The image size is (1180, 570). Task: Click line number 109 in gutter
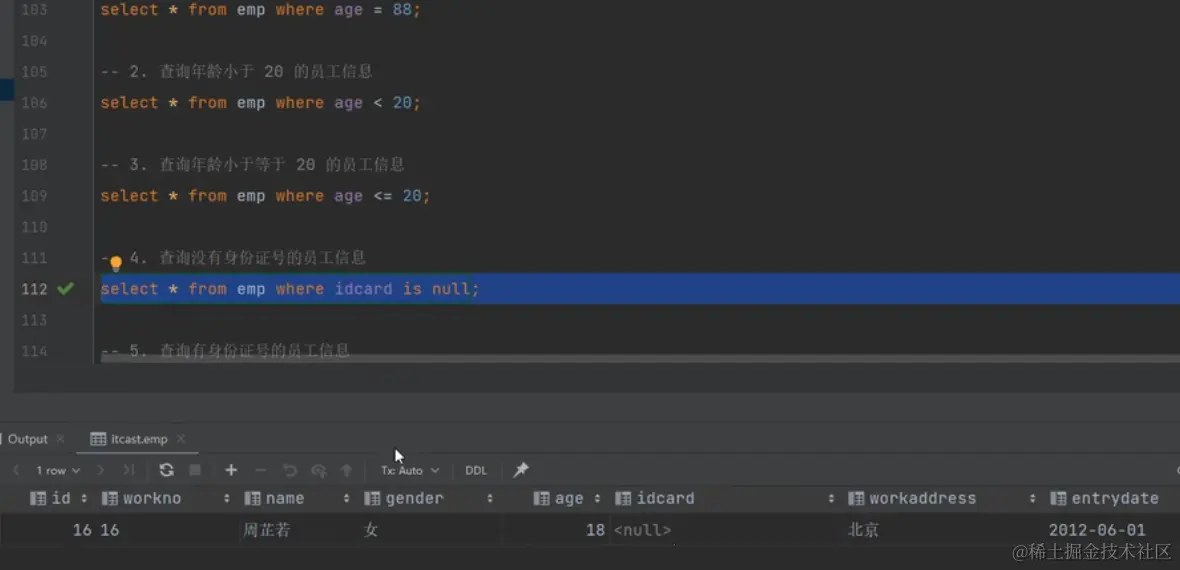click(x=35, y=196)
